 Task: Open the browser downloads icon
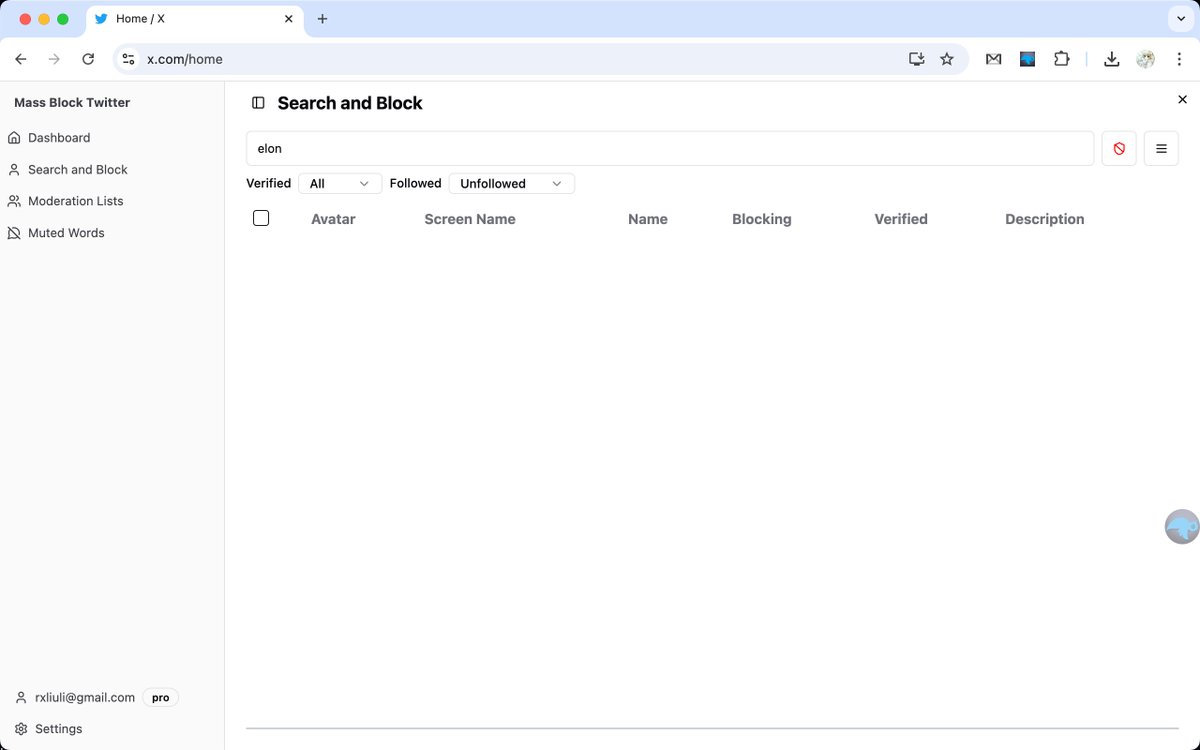click(1111, 59)
